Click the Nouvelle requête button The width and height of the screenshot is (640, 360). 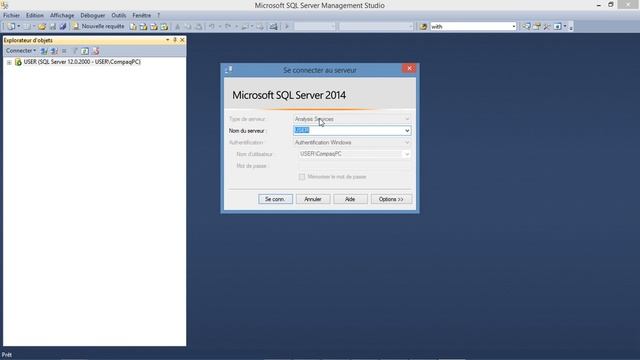[98, 27]
